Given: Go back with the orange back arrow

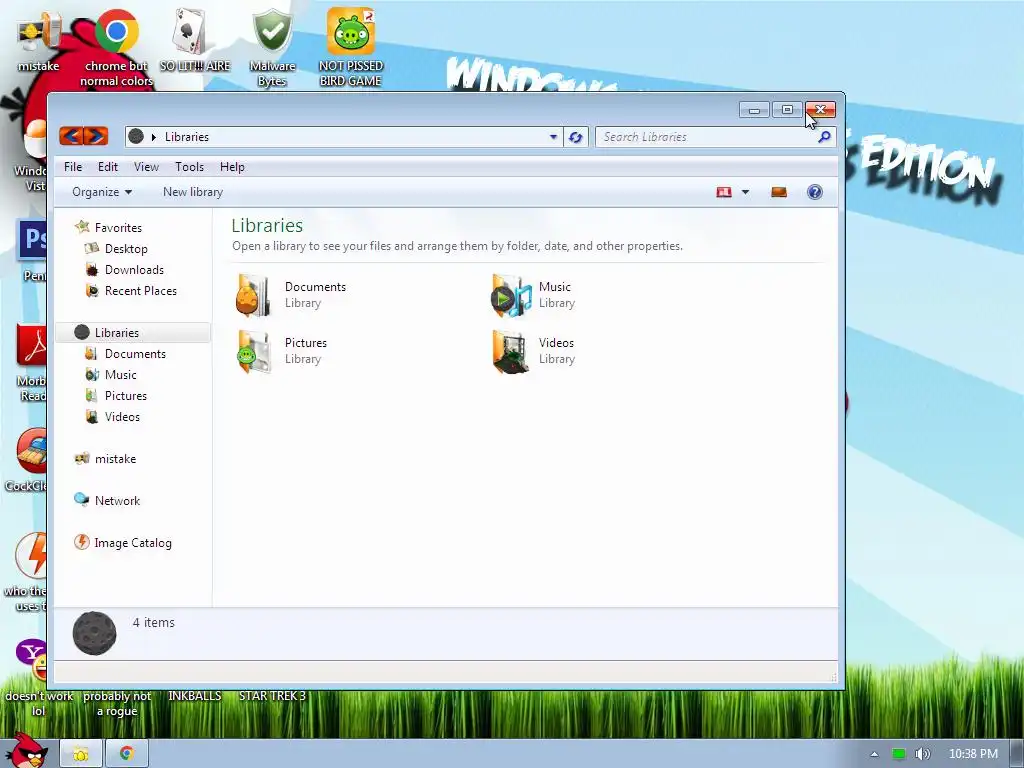Looking at the screenshot, I should tap(71, 136).
